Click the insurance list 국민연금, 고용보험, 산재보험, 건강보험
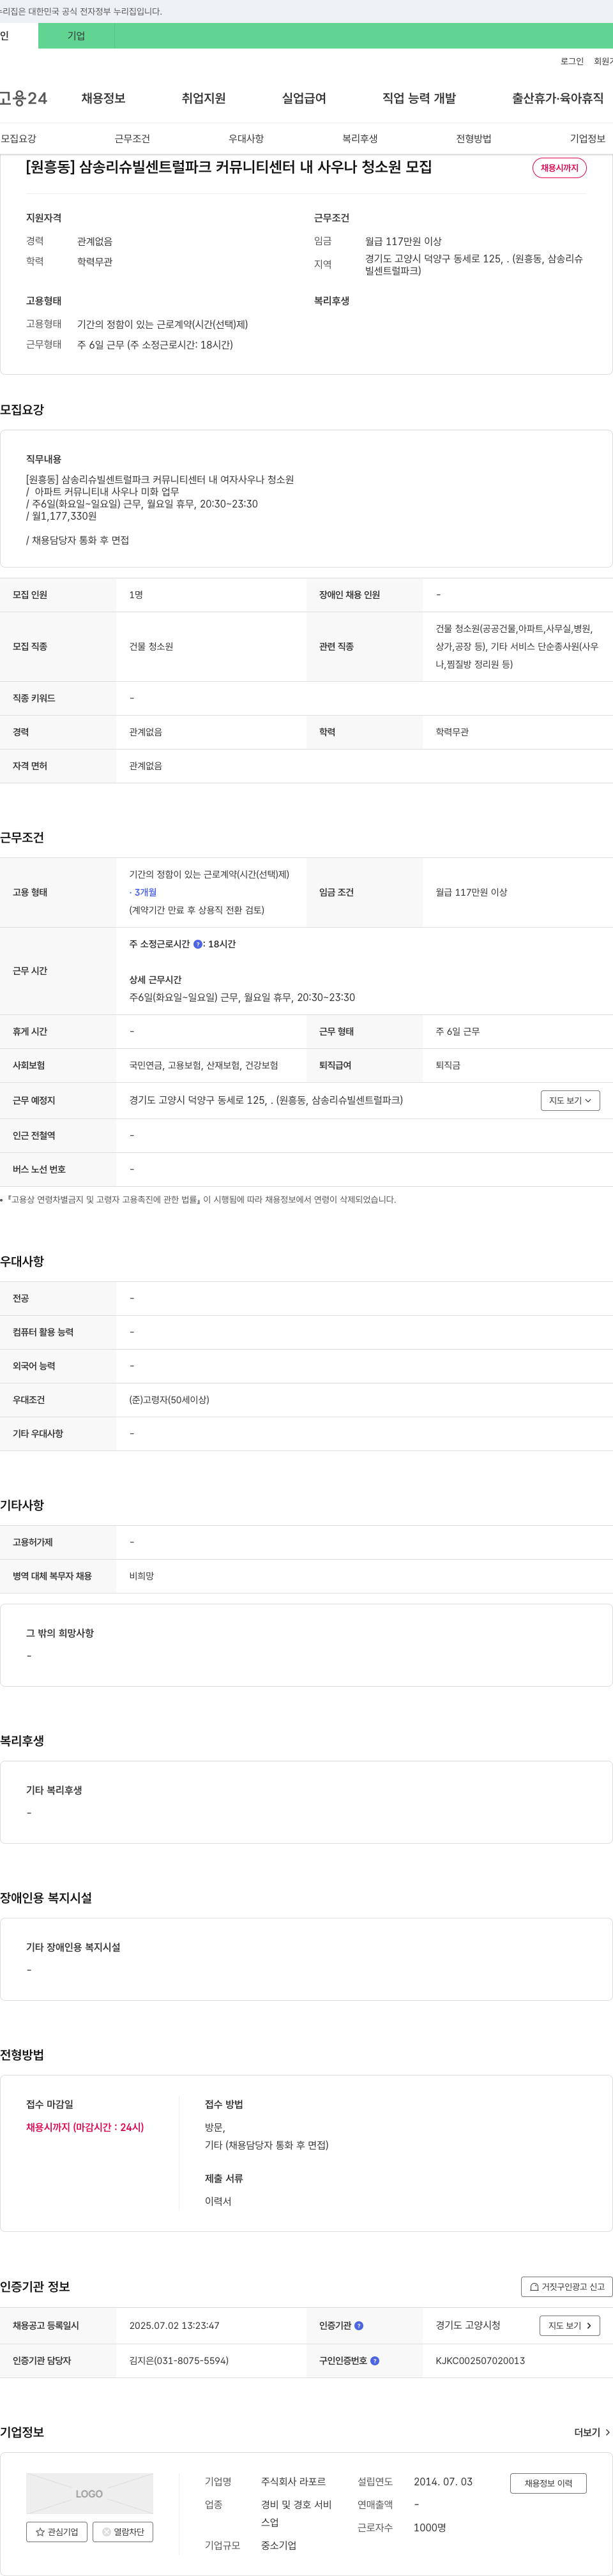This screenshot has height=2576, width=613. tap(203, 1066)
